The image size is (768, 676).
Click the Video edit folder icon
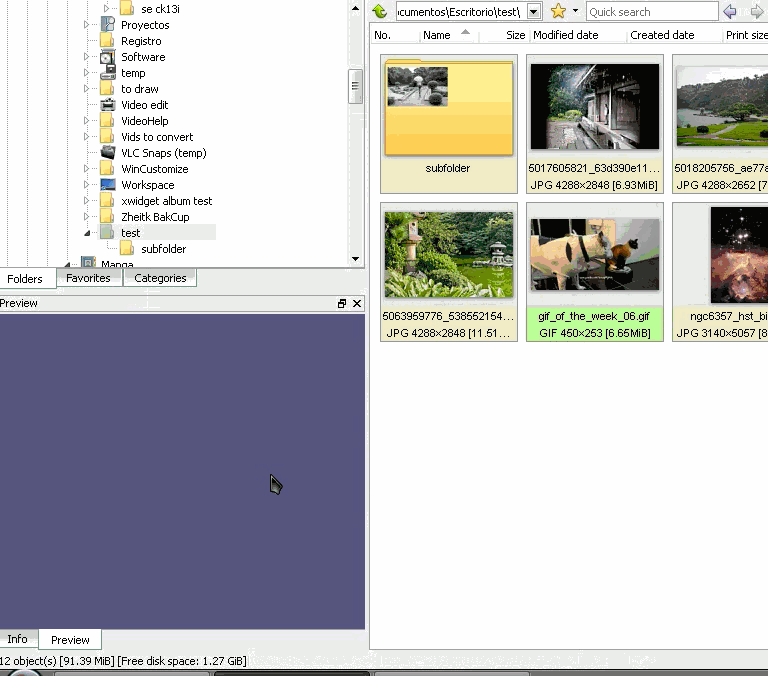point(107,105)
